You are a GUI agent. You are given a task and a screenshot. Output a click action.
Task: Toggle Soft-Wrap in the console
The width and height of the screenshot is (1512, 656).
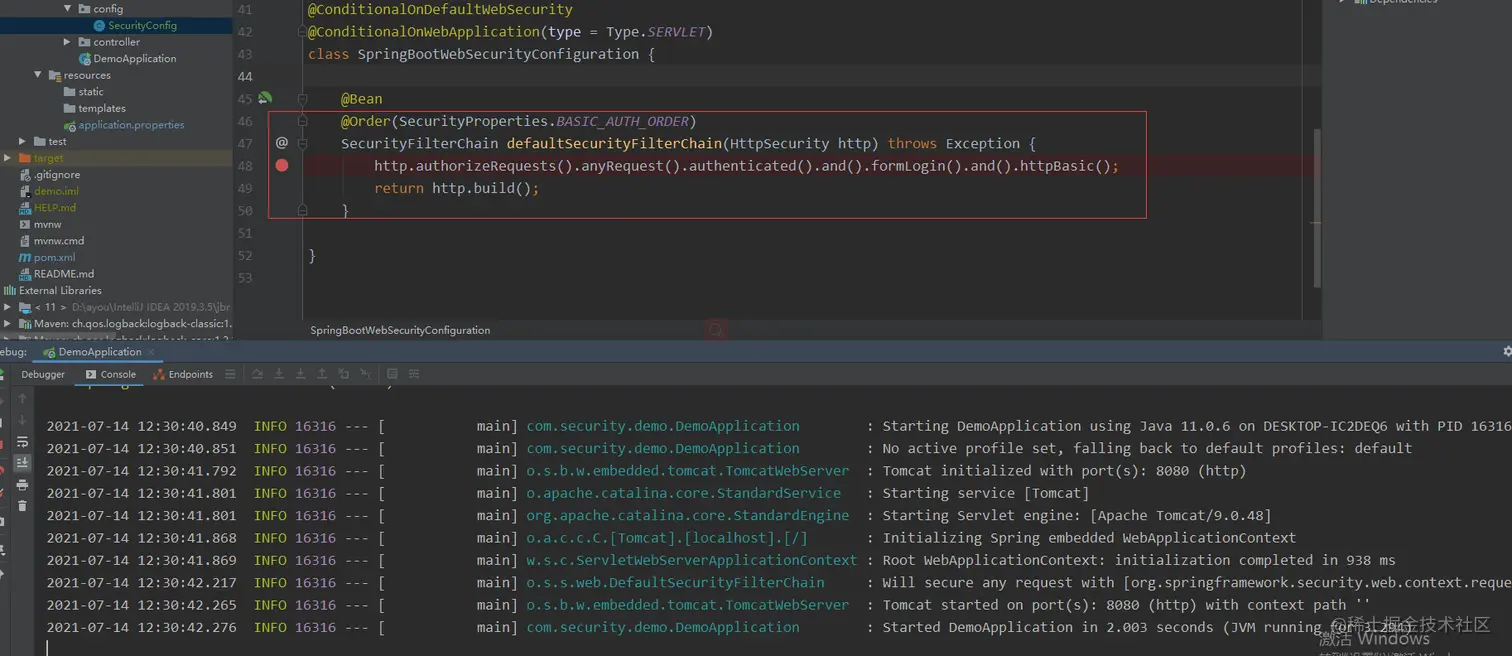[22, 441]
